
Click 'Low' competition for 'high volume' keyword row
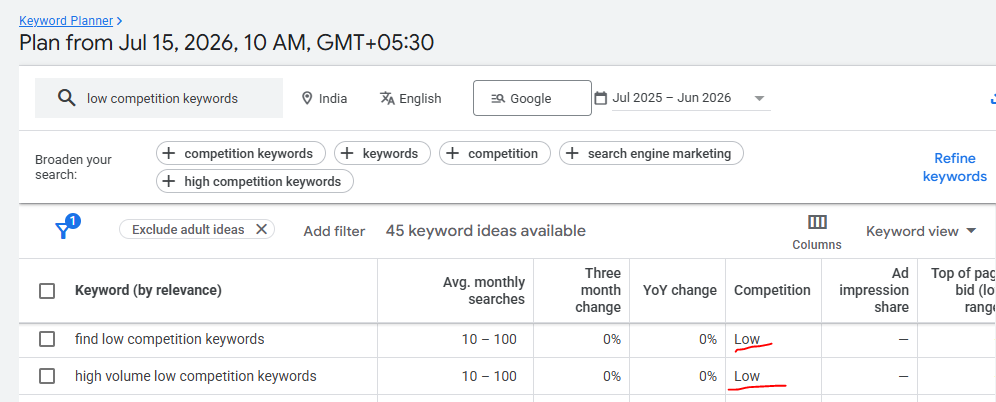point(747,376)
